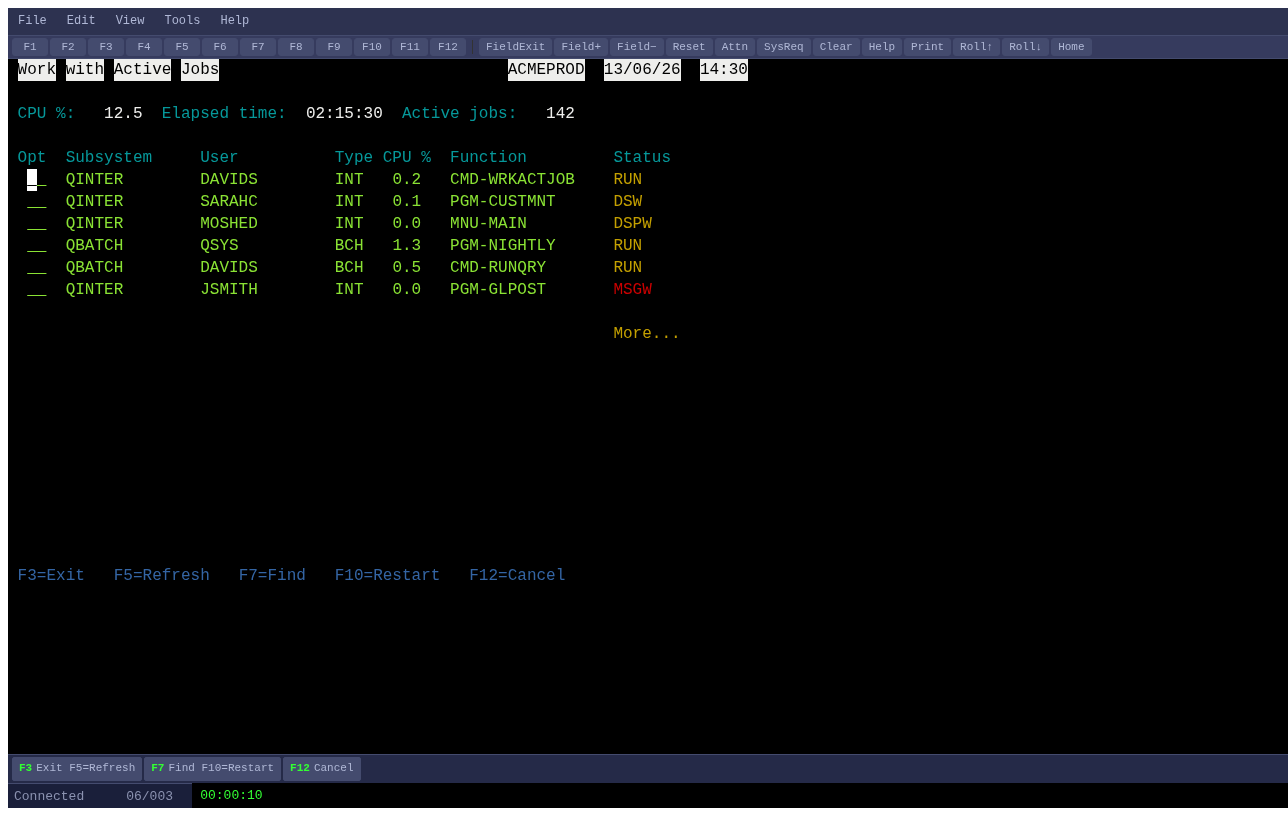Click the 'F3 Exit F5=Refresh' bottom bar button
This screenshot has width=1288, height=816.
pos(77,769)
